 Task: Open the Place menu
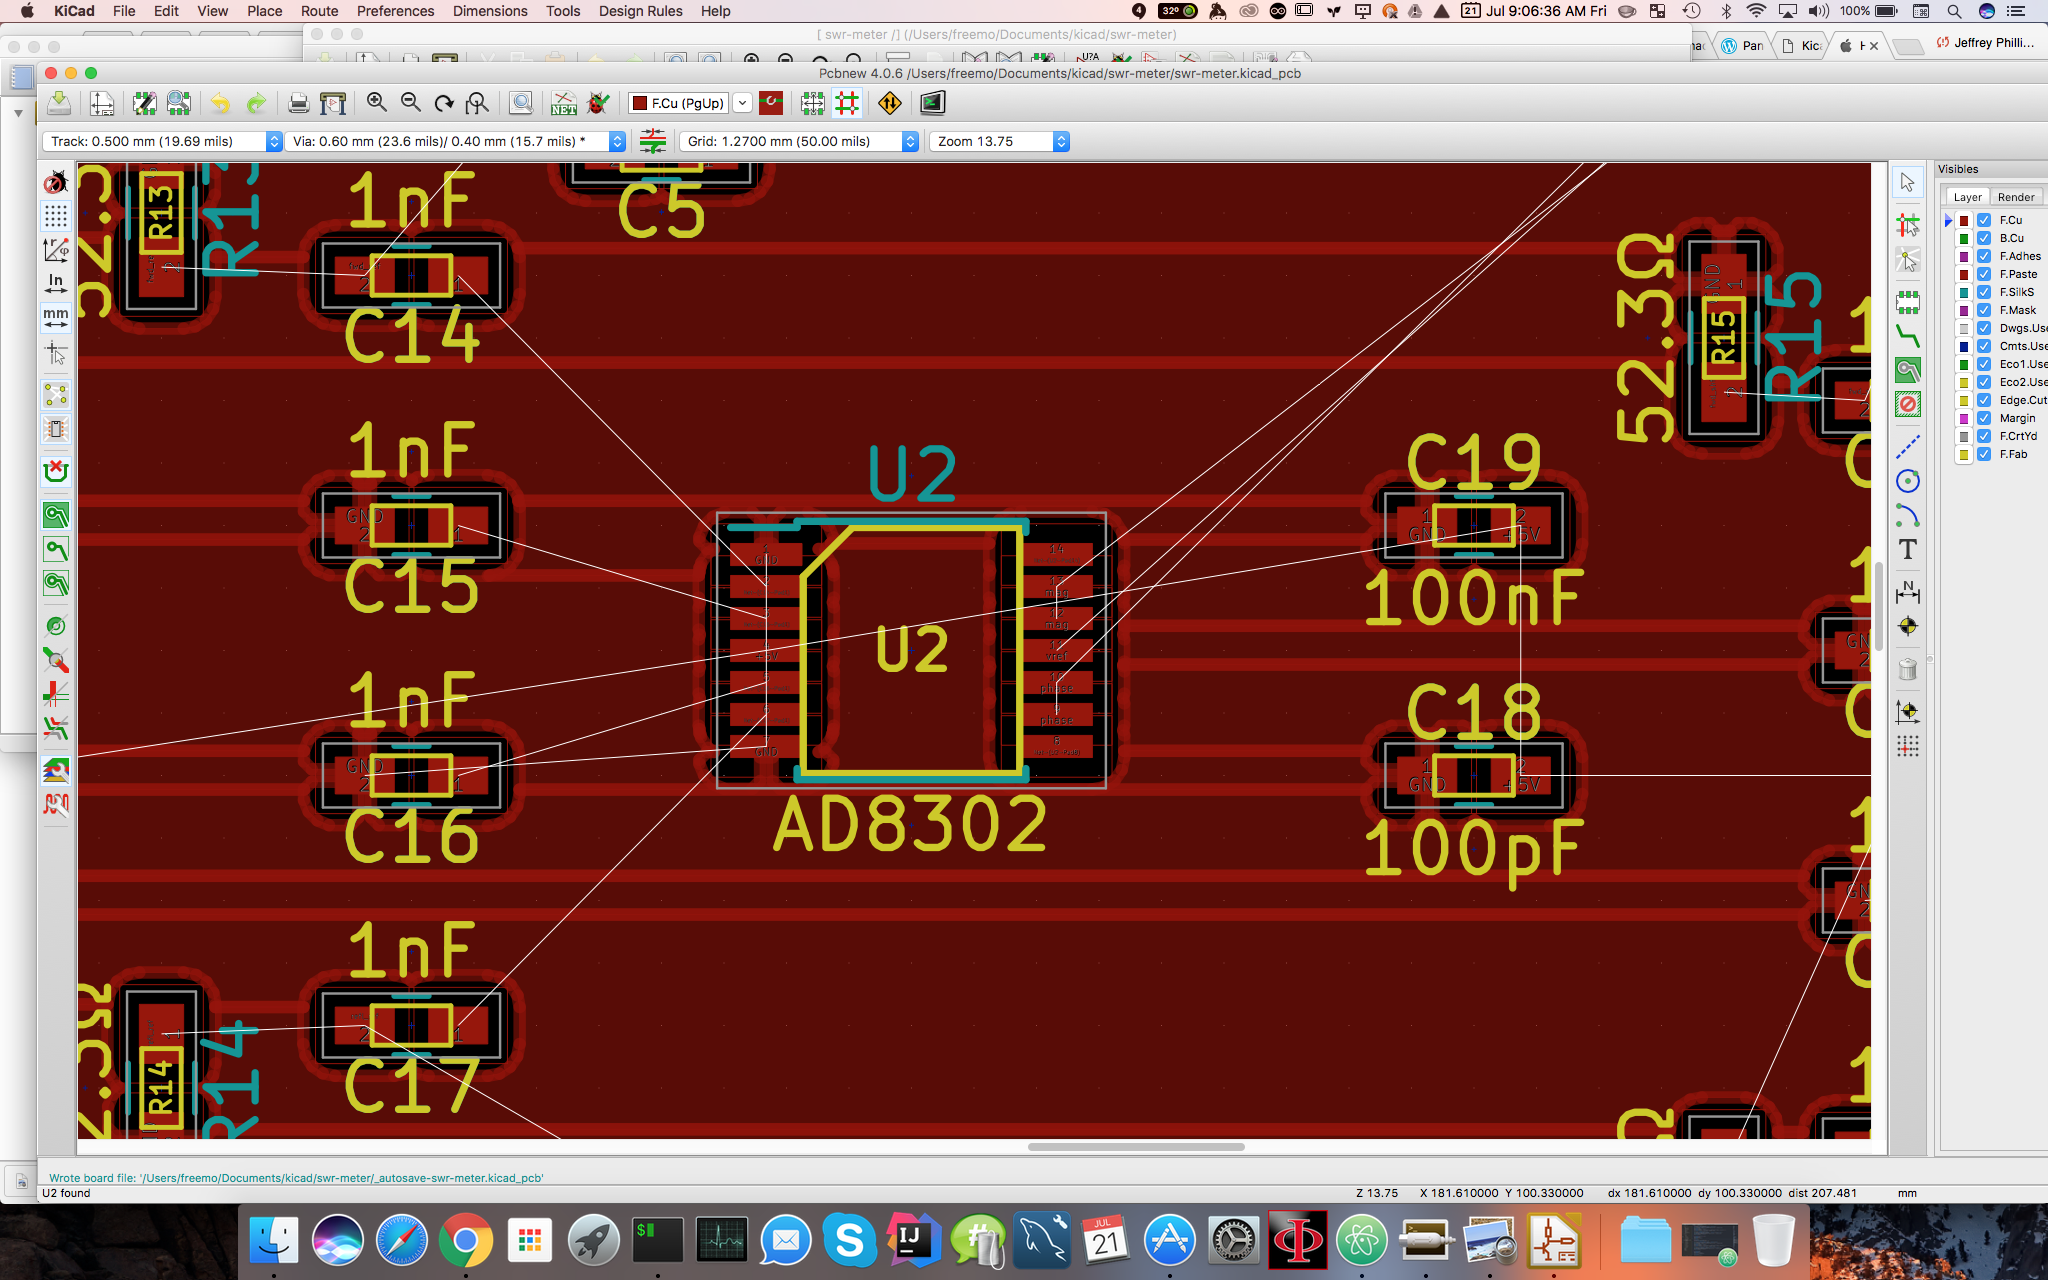pos(265,11)
